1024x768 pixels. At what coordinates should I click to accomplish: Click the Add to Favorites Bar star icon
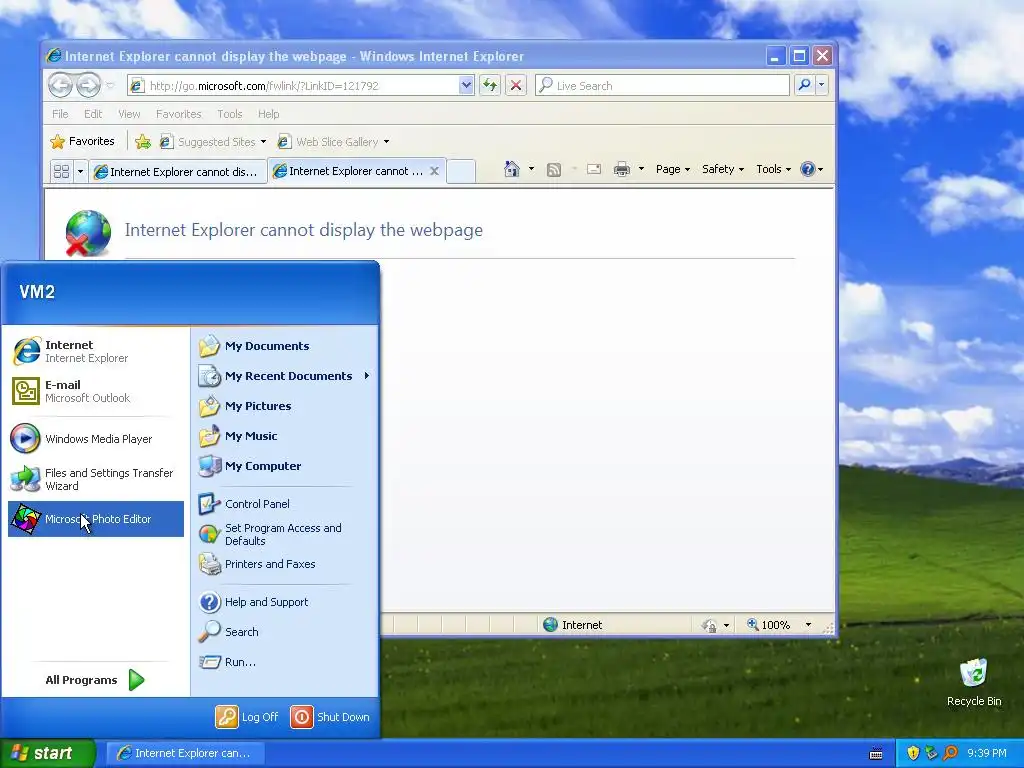(x=142, y=142)
